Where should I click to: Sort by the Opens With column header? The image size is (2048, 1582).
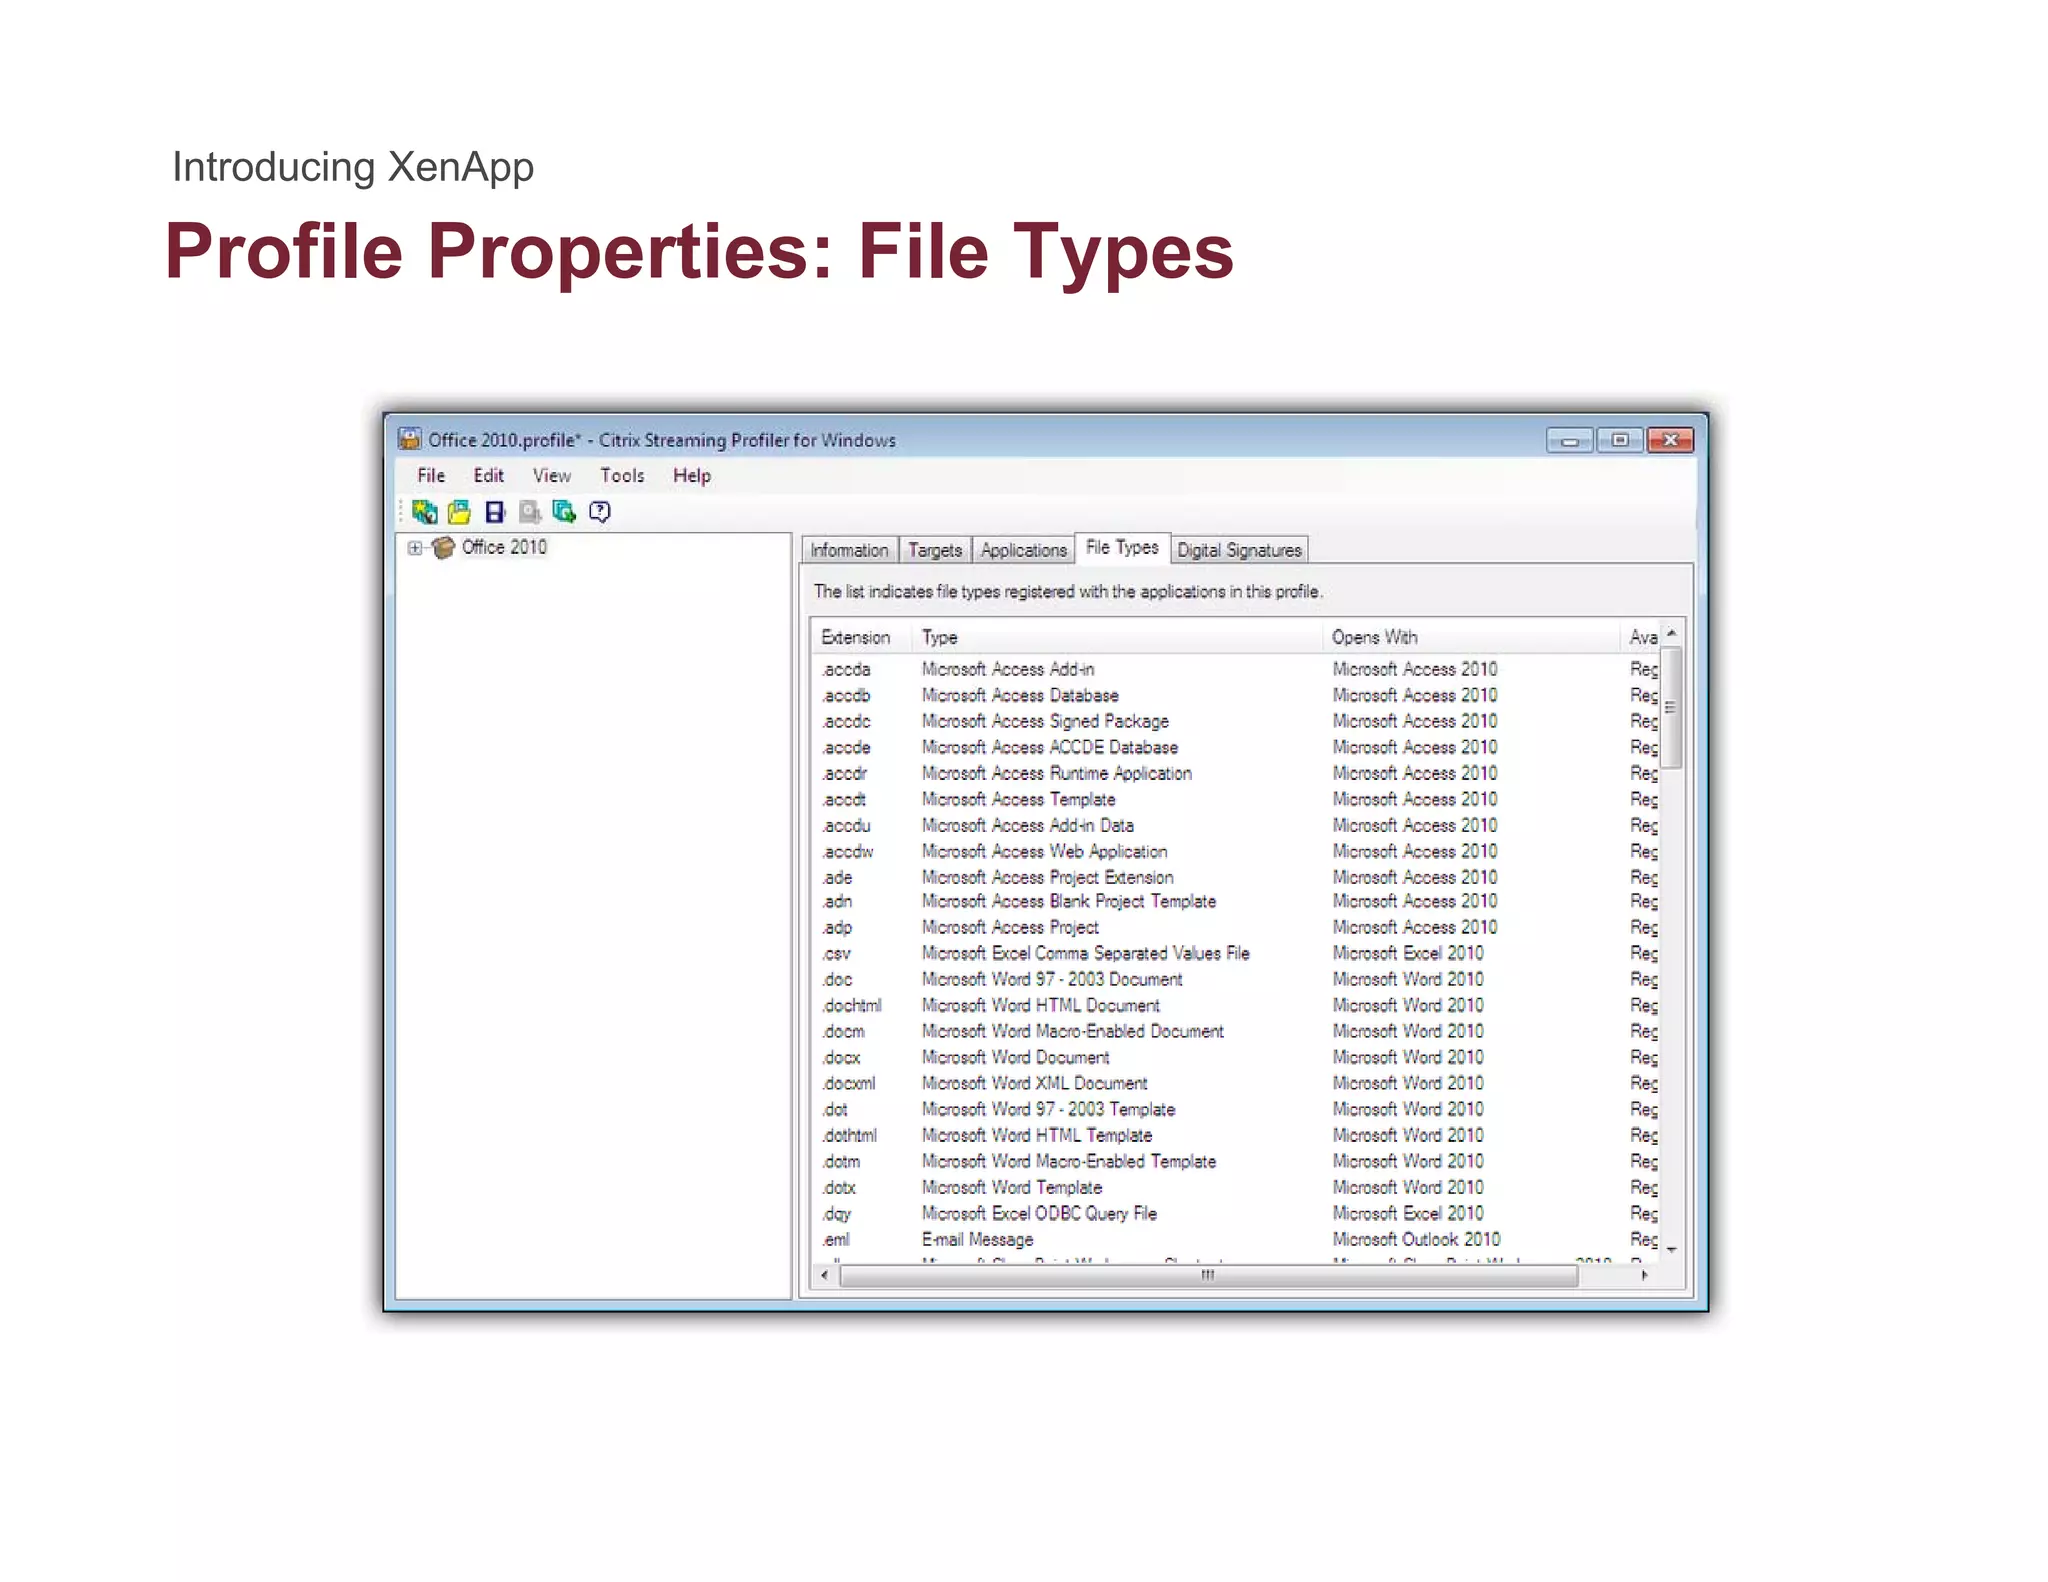point(1471,637)
